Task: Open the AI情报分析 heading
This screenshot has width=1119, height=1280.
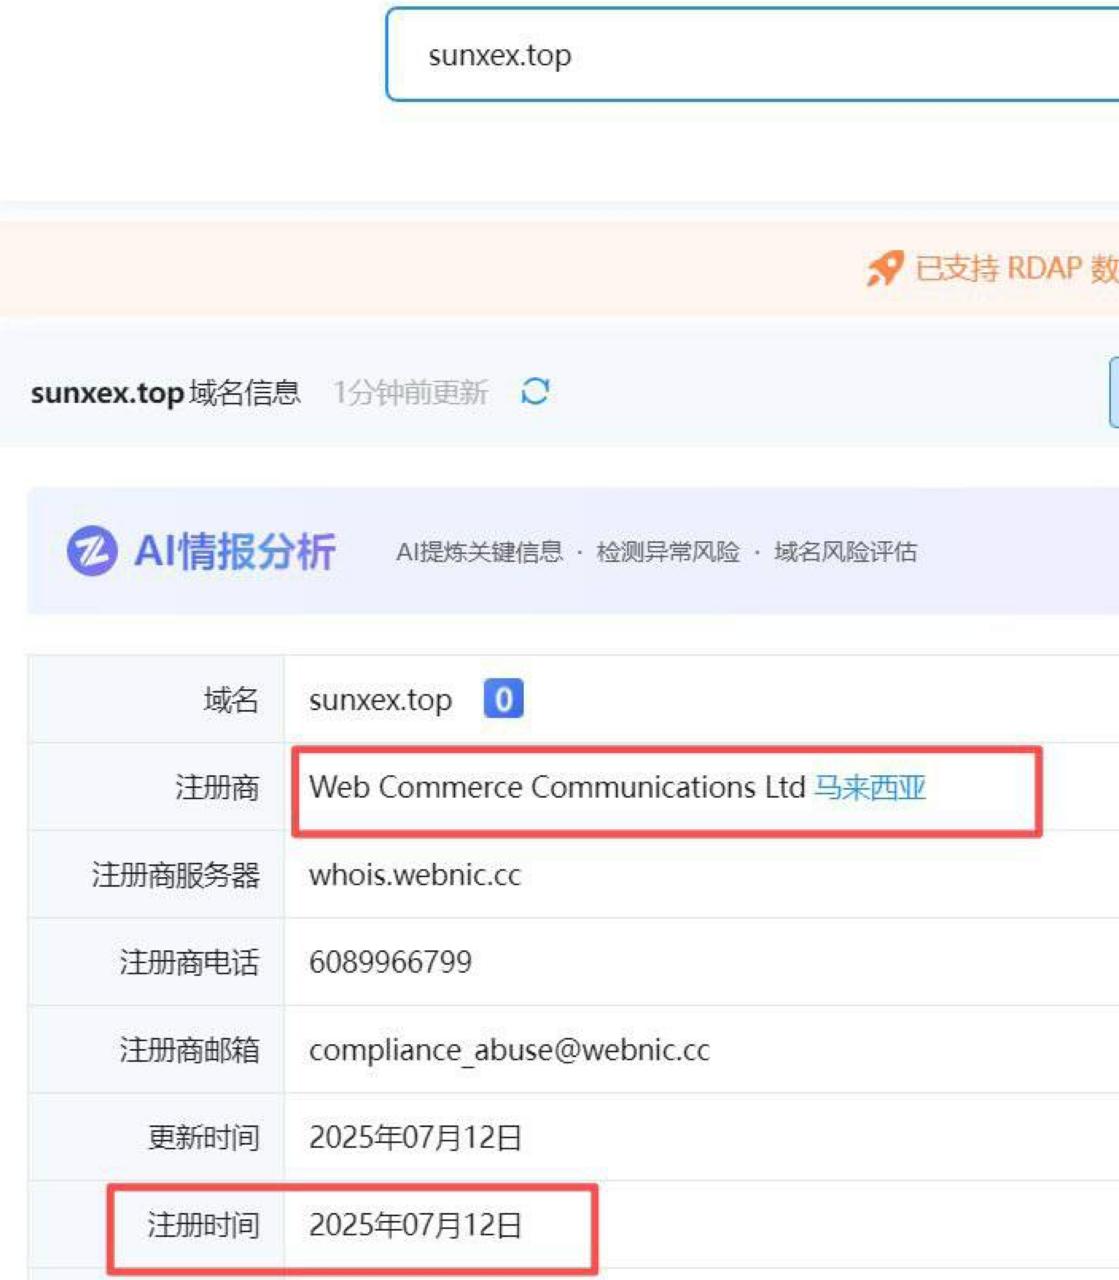Action: [235, 551]
